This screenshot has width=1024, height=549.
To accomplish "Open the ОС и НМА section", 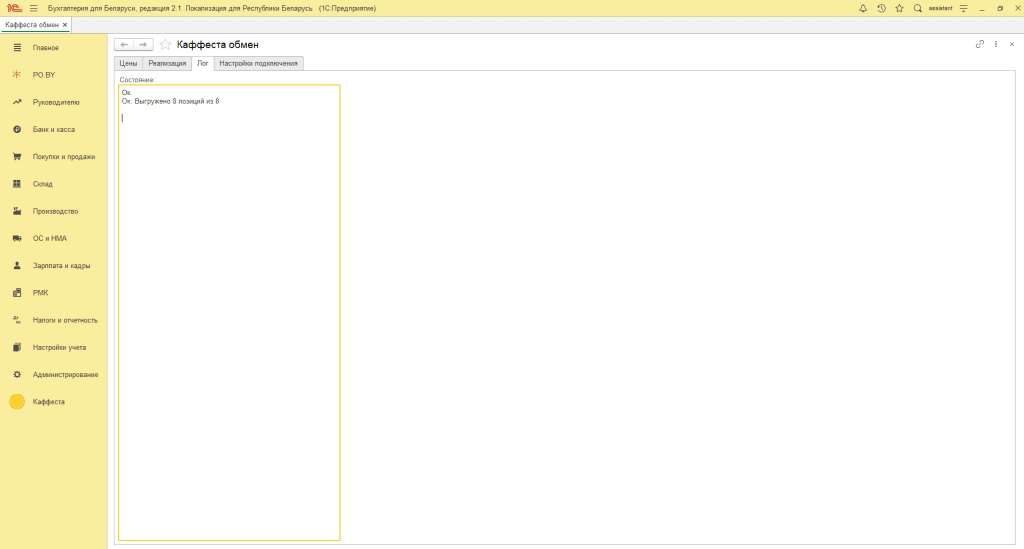I will coord(50,238).
